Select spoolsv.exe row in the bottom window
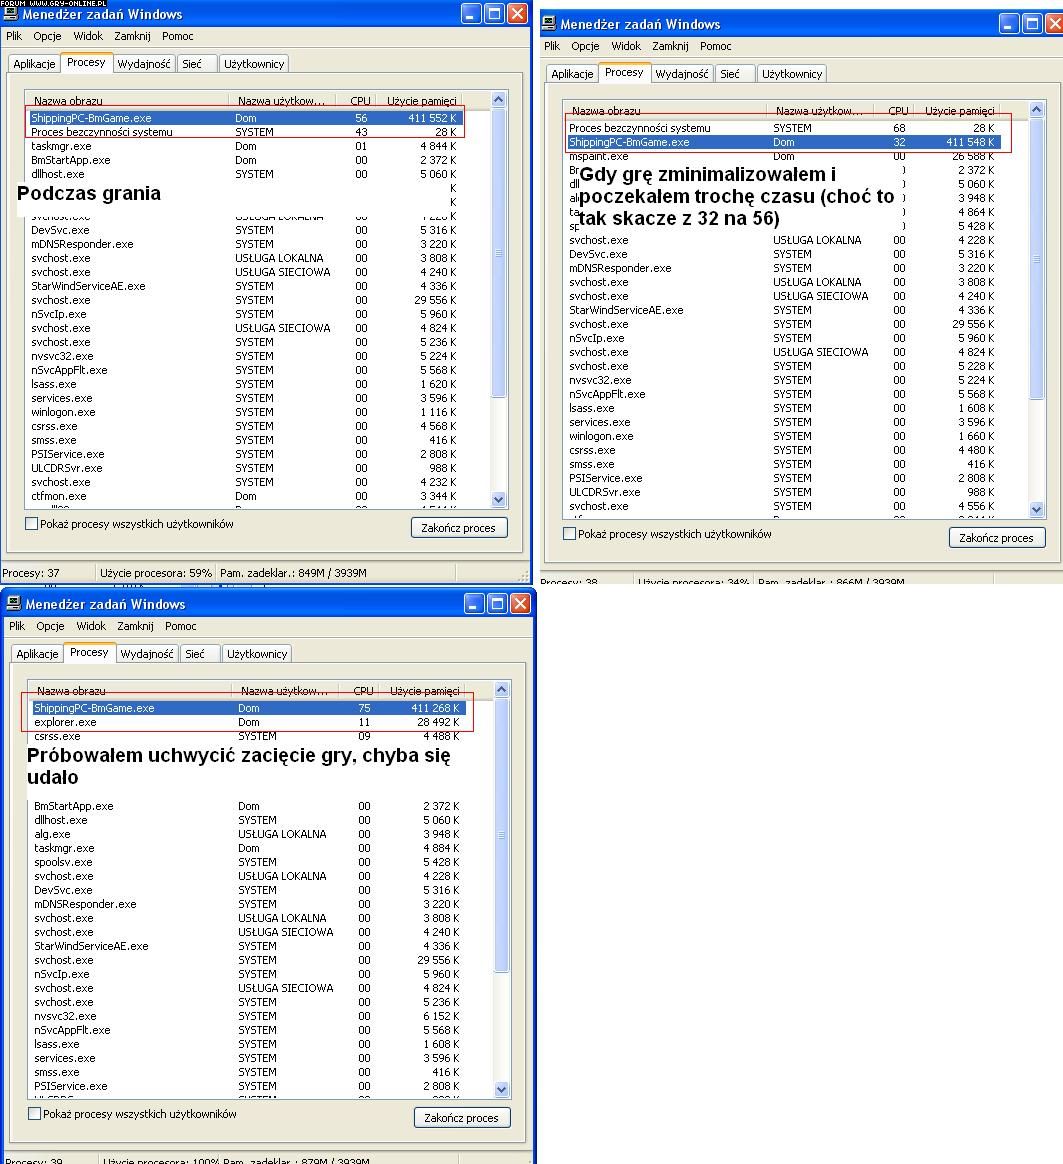The height and width of the screenshot is (1164, 1063). click(x=248, y=863)
